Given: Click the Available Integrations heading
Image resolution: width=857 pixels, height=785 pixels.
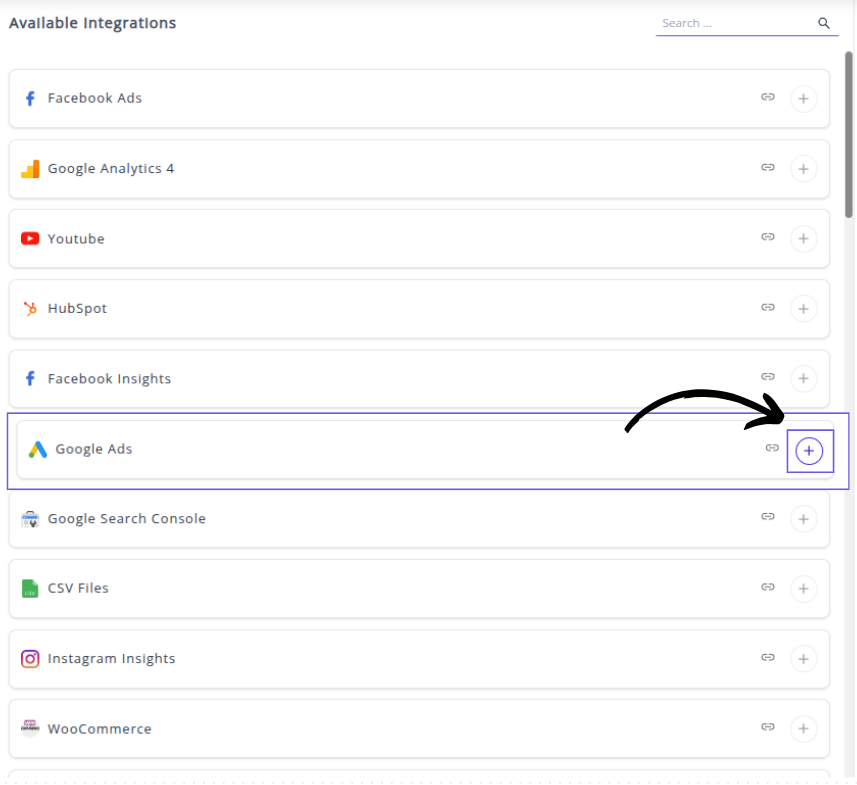Looking at the screenshot, I should [92, 22].
